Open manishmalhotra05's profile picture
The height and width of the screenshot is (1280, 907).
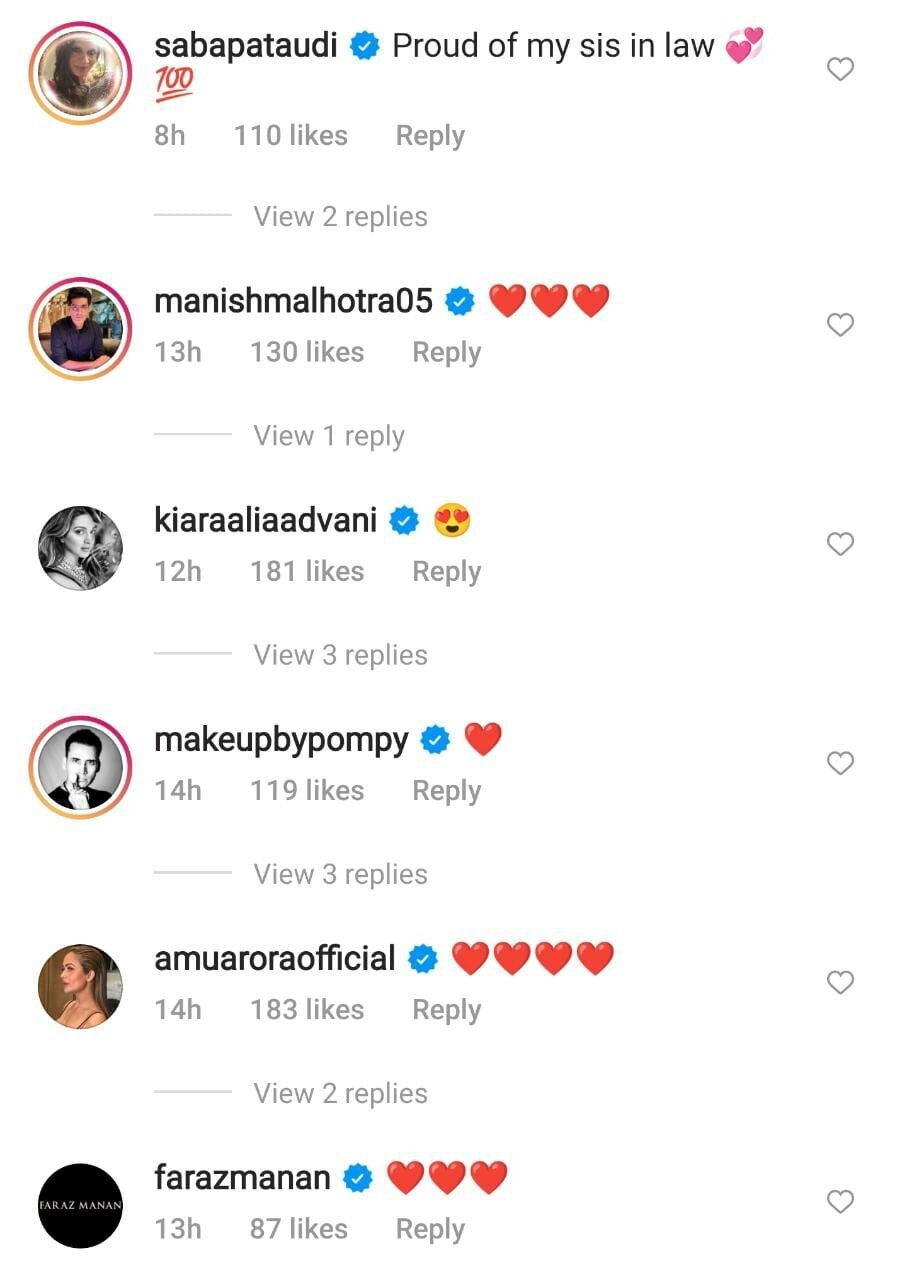point(80,328)
